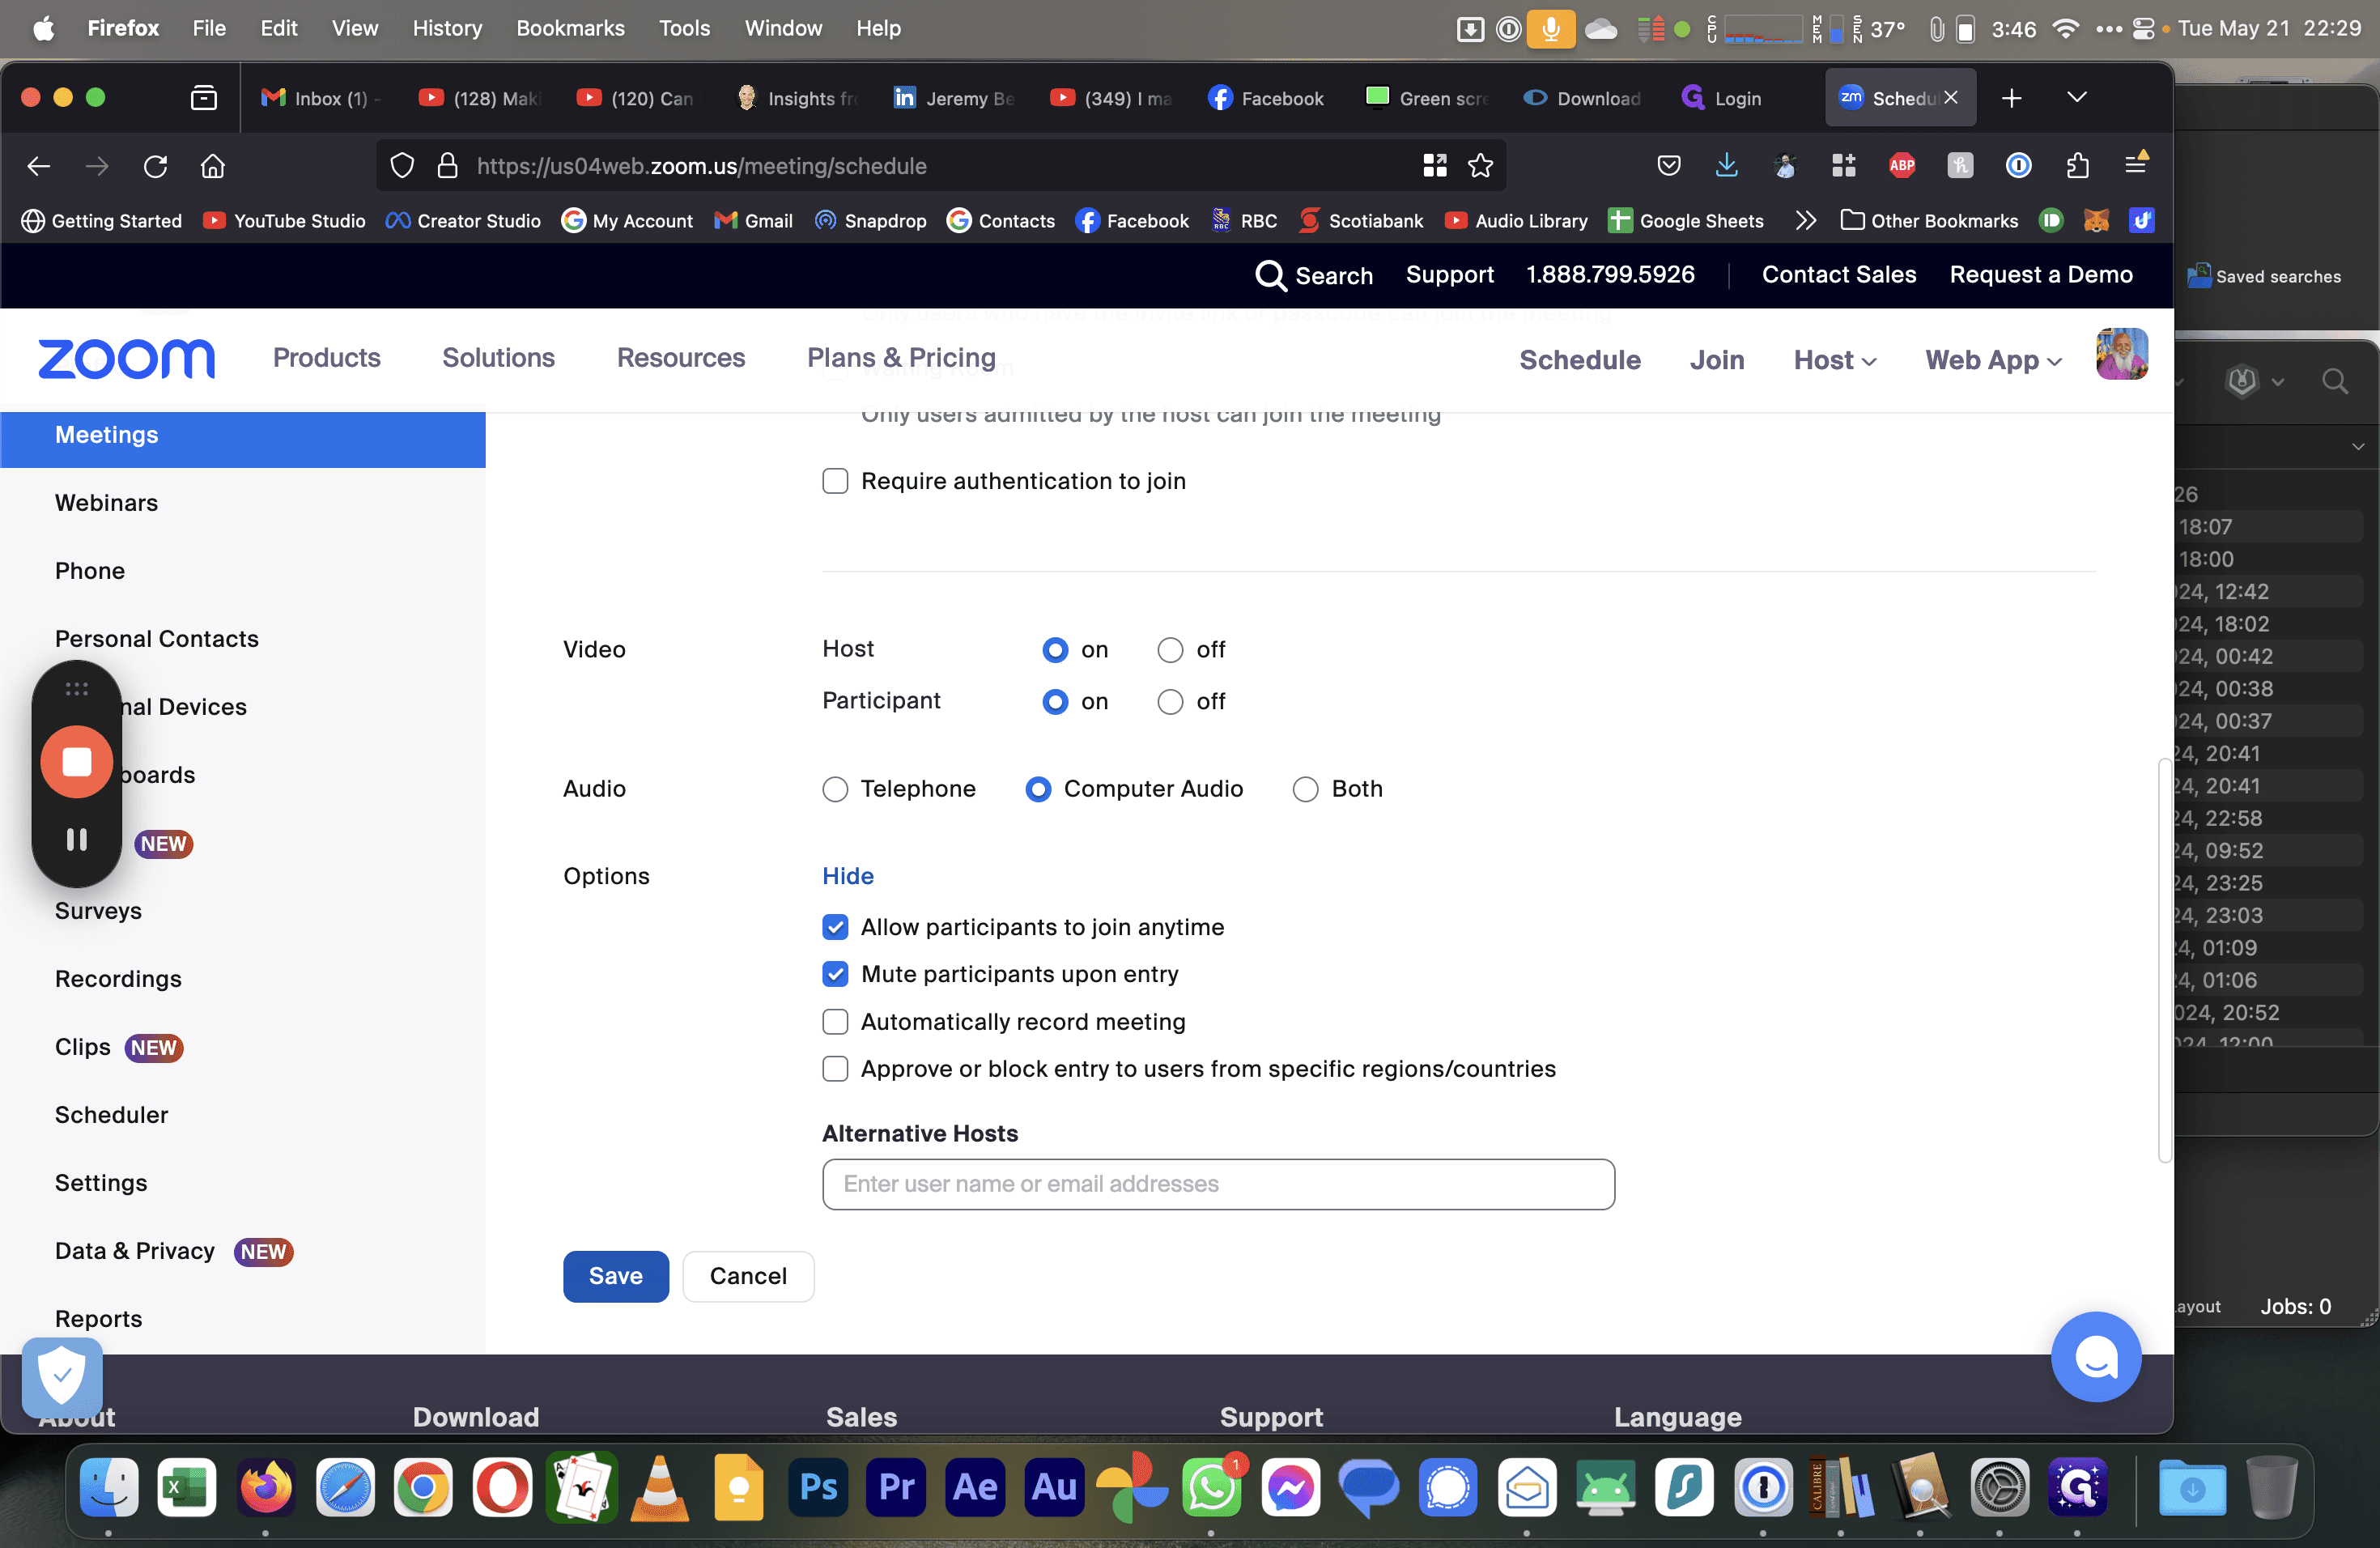Viewport: 2380px width, 1548px height.
Task: Open WhatsApp in the Dock
Action: [x=1212, y=1487]
